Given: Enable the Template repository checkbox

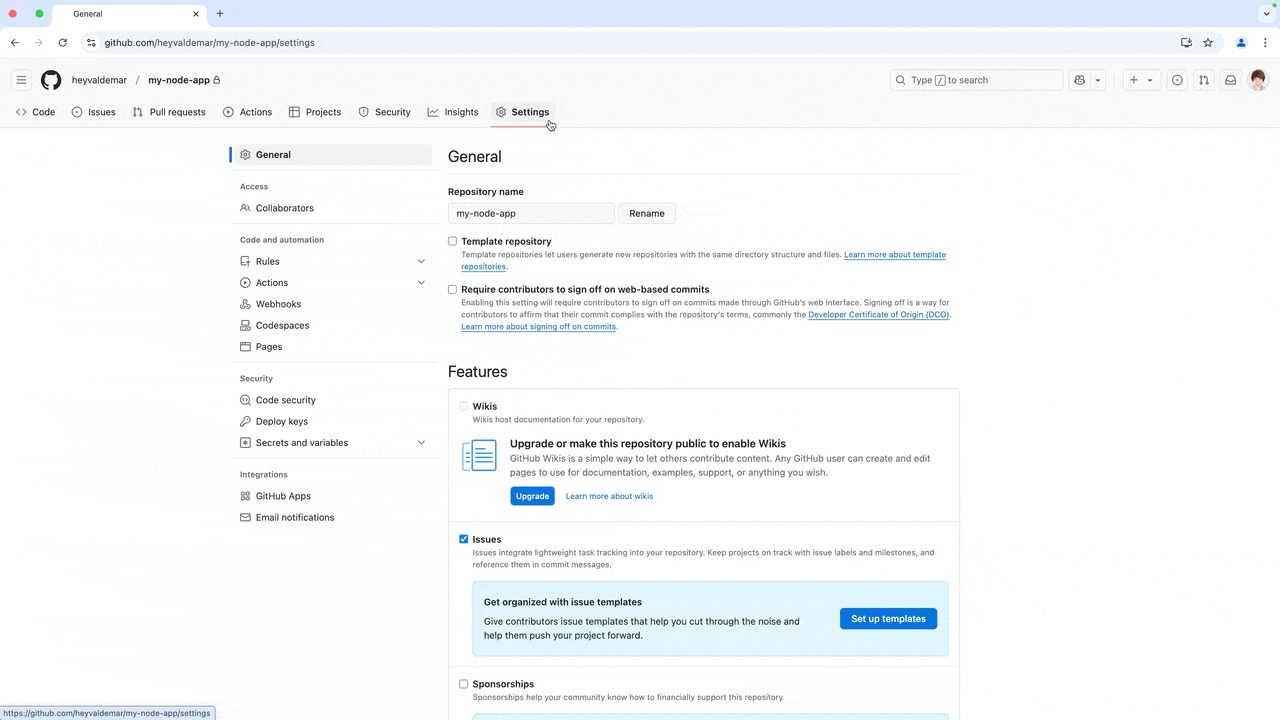Looking at the screenshot, I should 453,241.
